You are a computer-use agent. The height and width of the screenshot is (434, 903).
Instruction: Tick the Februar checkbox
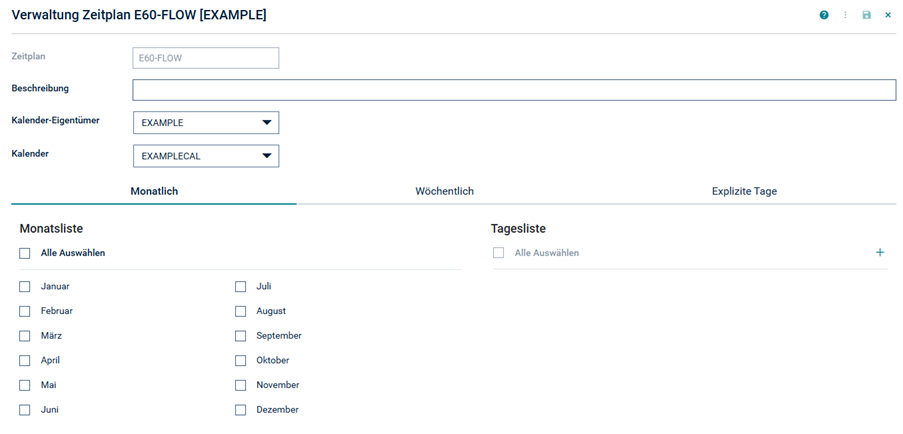click(x=25, y=311)
